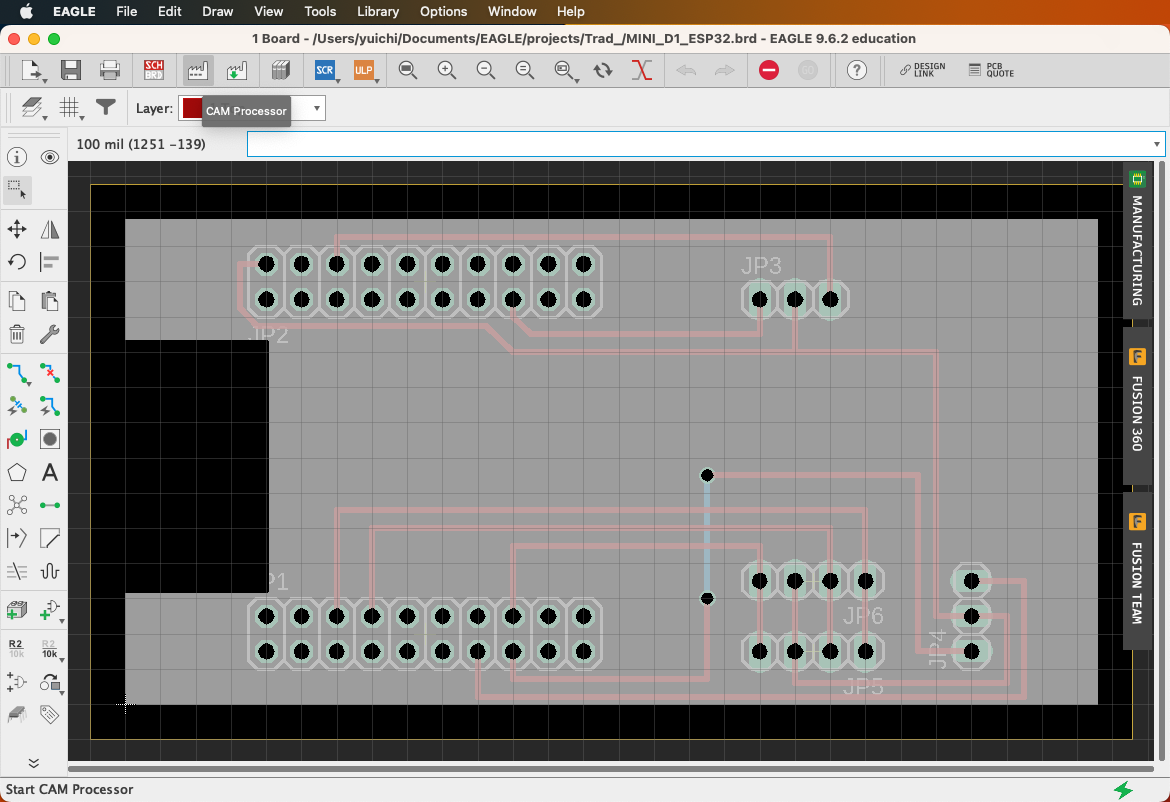Open the zoom select dropdown icon

click(x=566, y=70)
